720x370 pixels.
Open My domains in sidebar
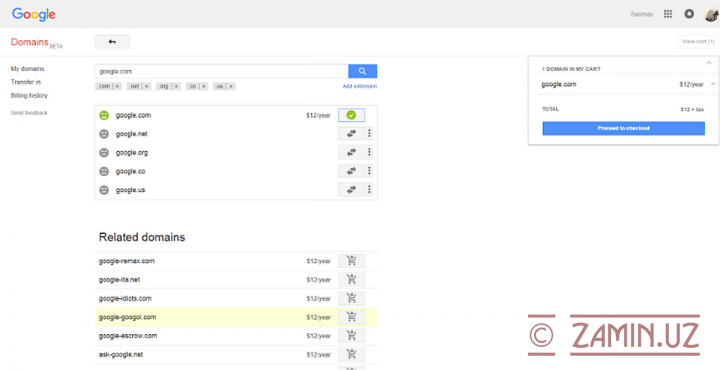coord(28,69)
